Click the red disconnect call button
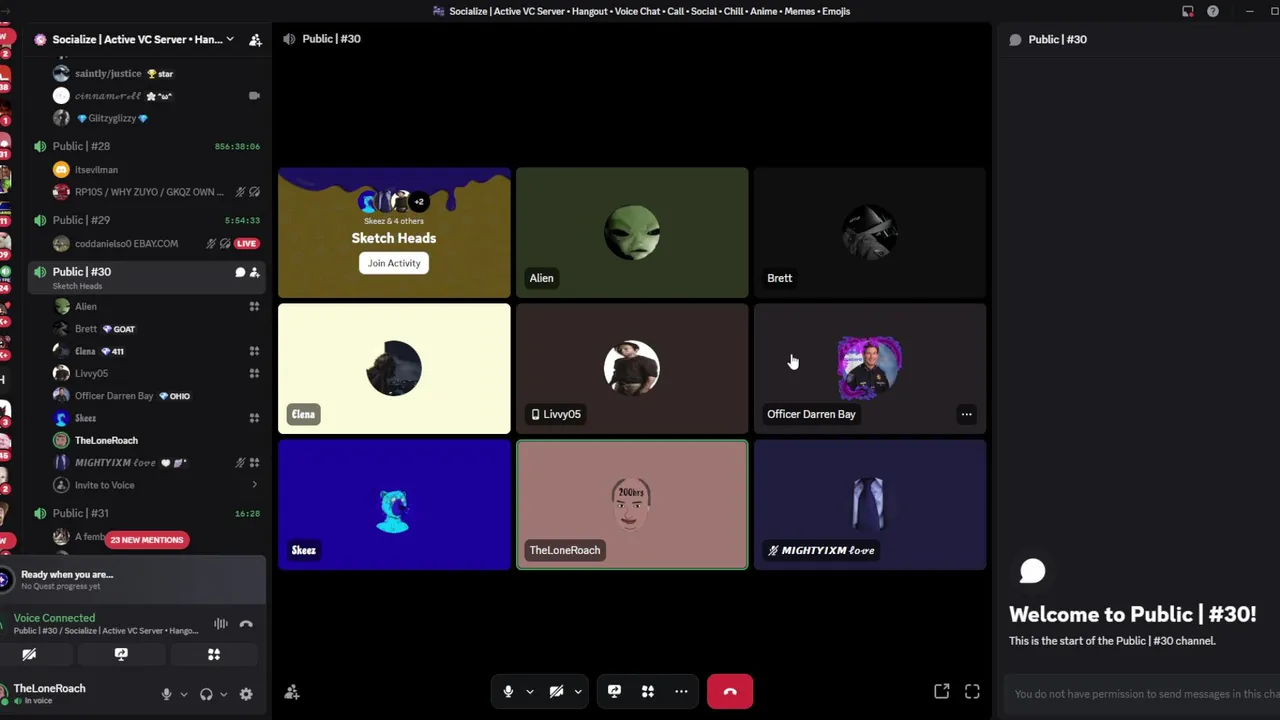1280x720 pixels. [730, 691]
